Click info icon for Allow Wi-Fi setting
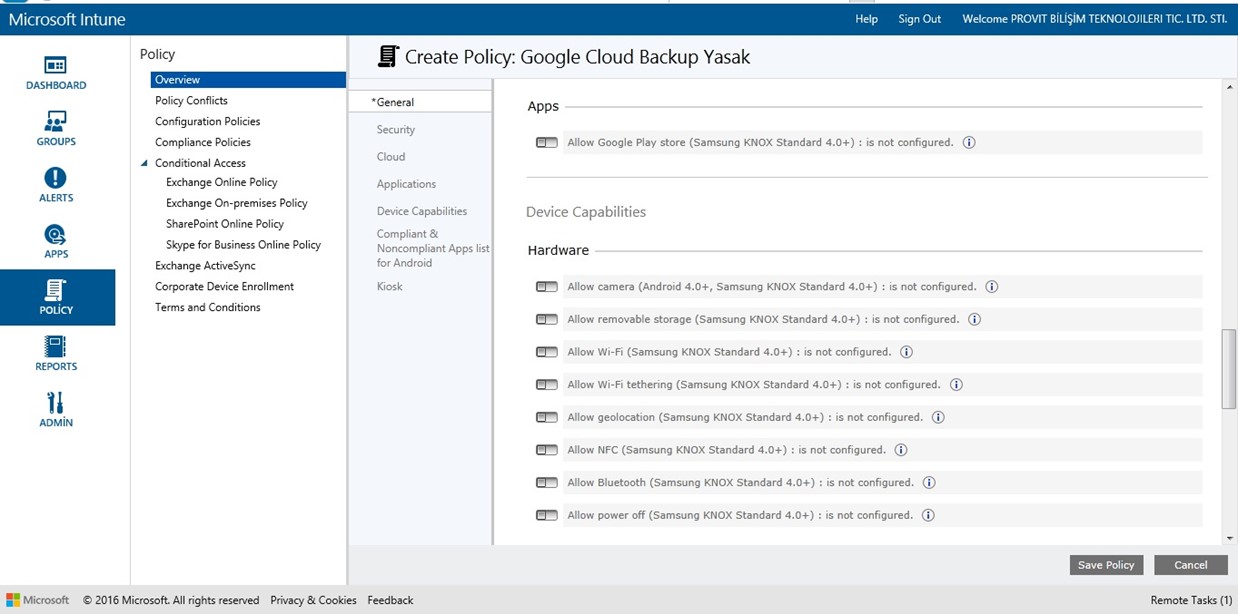 click(906, 352)
